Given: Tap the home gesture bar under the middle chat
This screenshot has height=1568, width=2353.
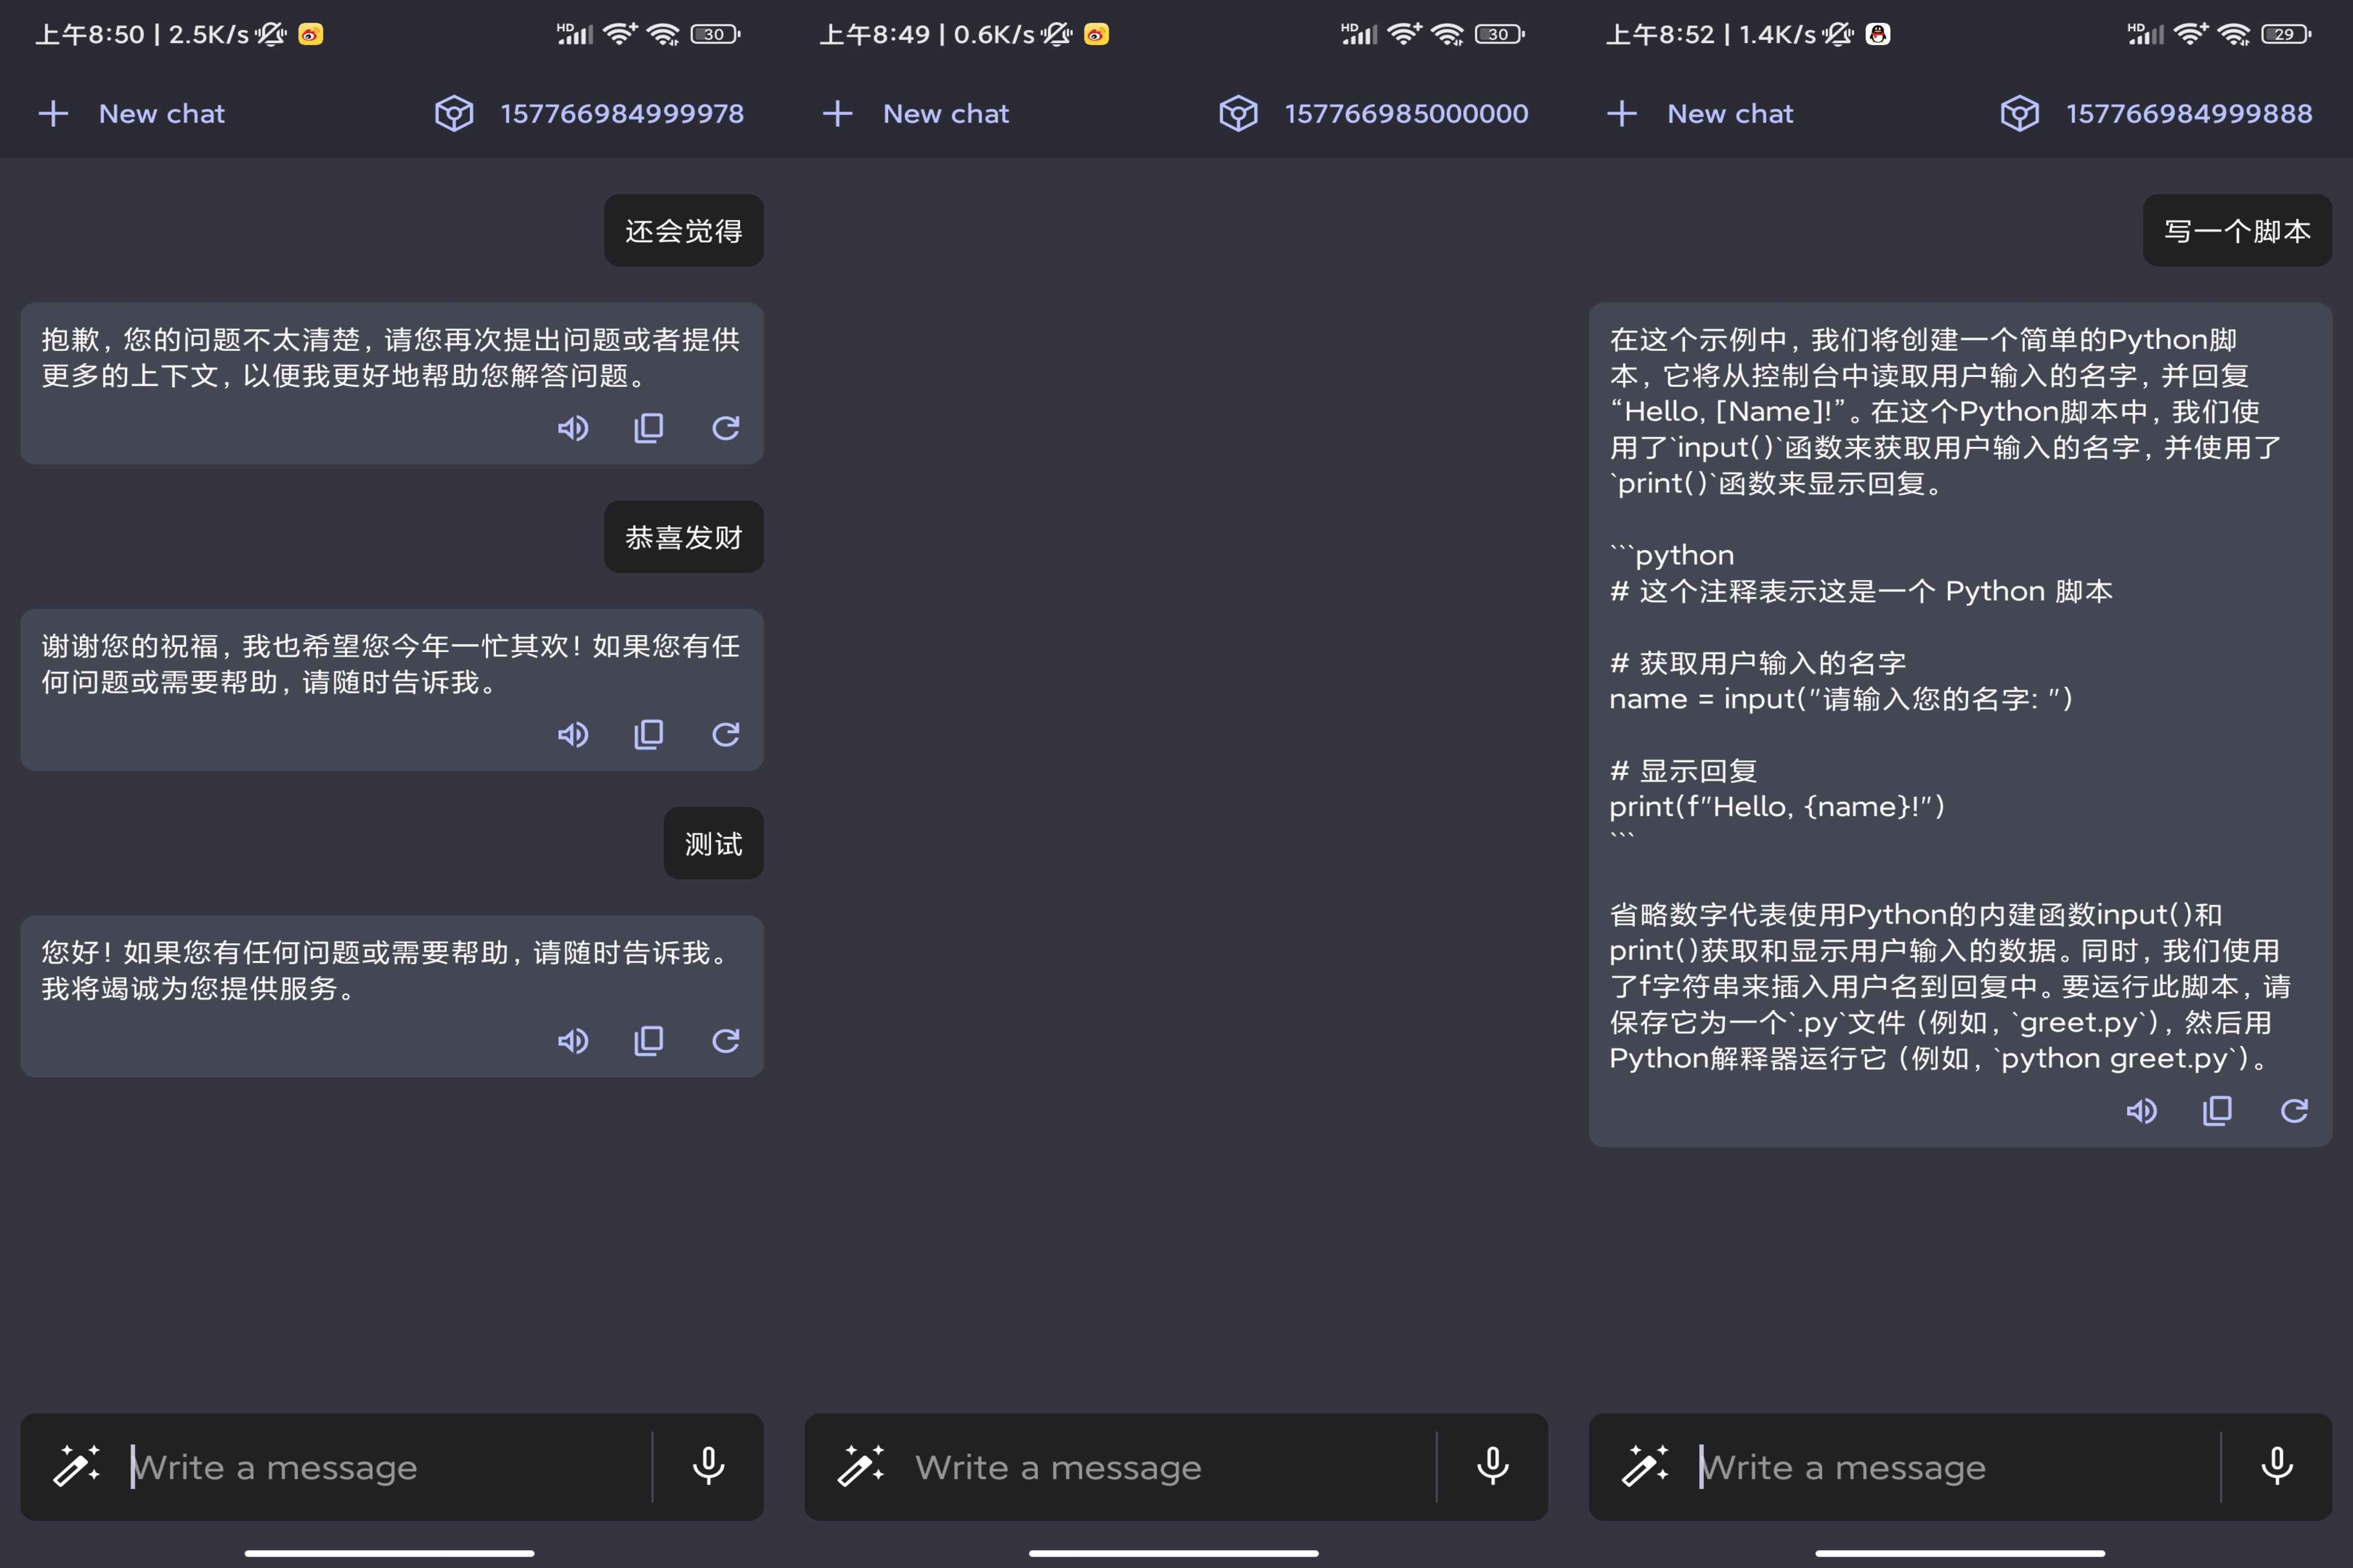Looking at the screenshot, I should 1173,1553.
